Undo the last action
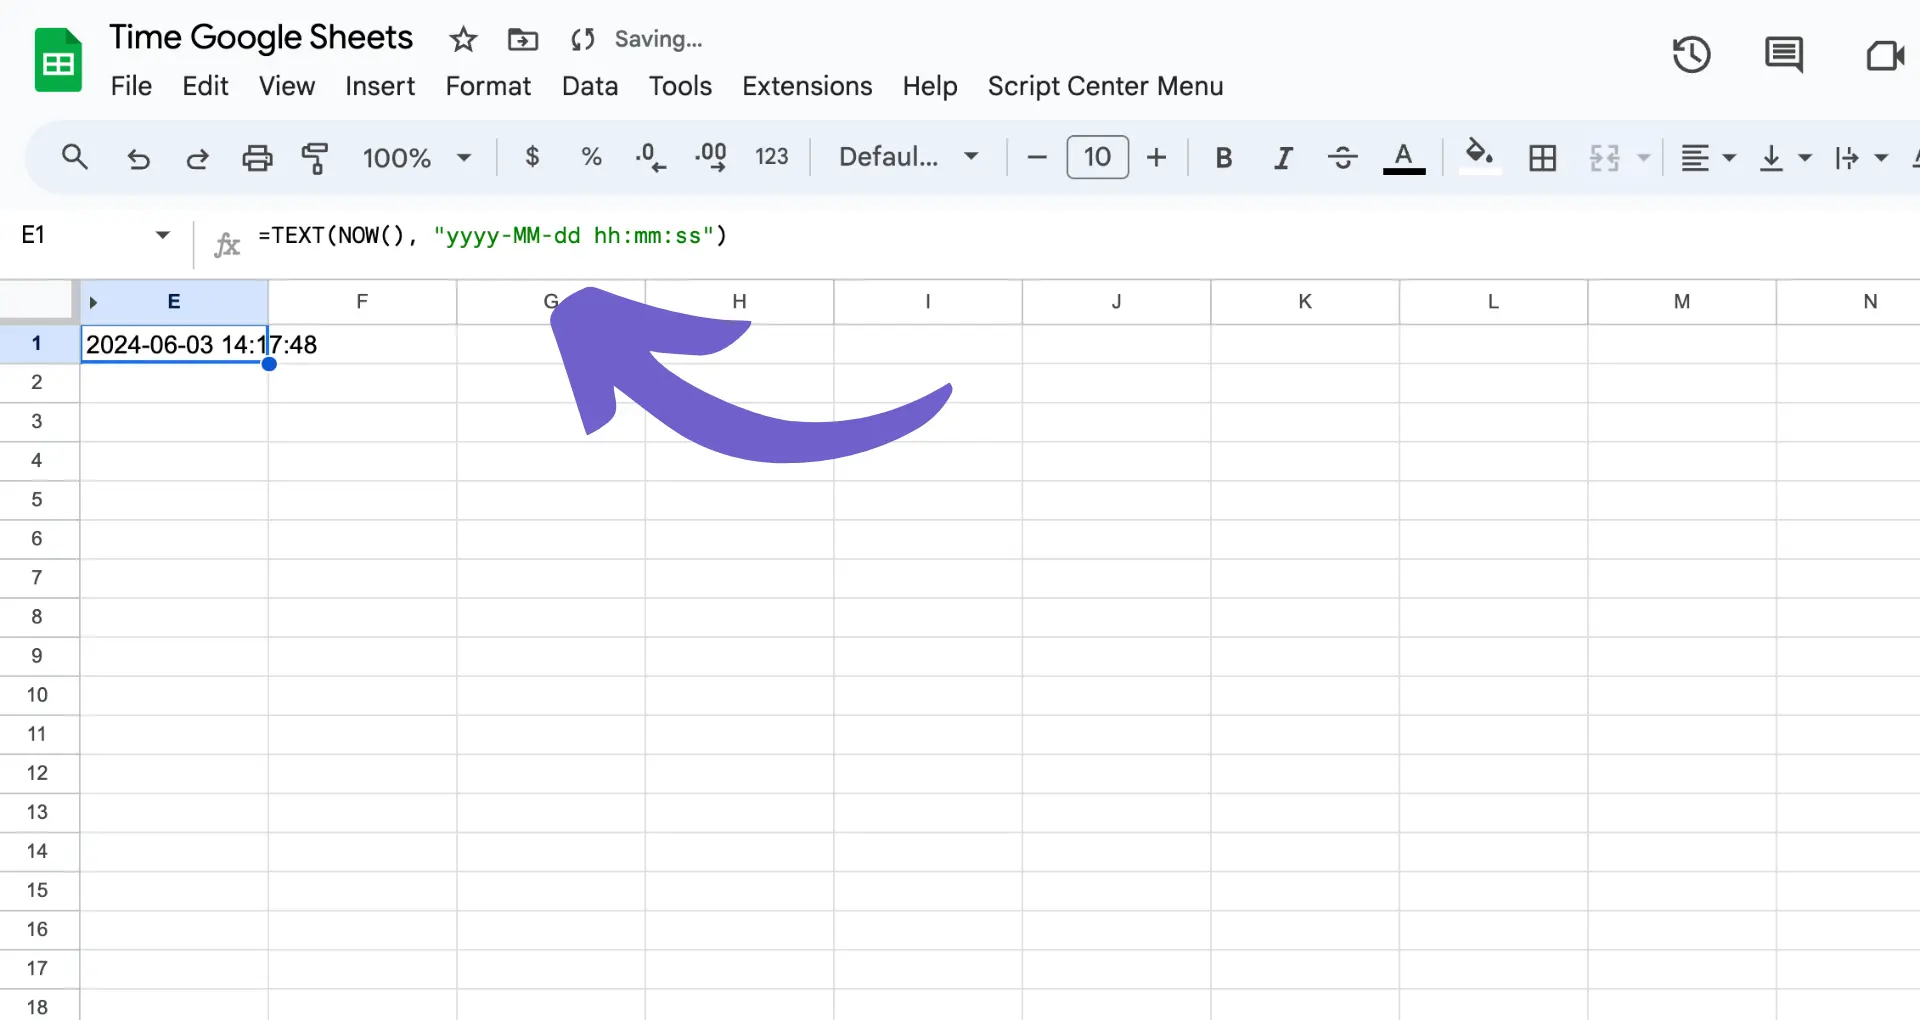 138,158
